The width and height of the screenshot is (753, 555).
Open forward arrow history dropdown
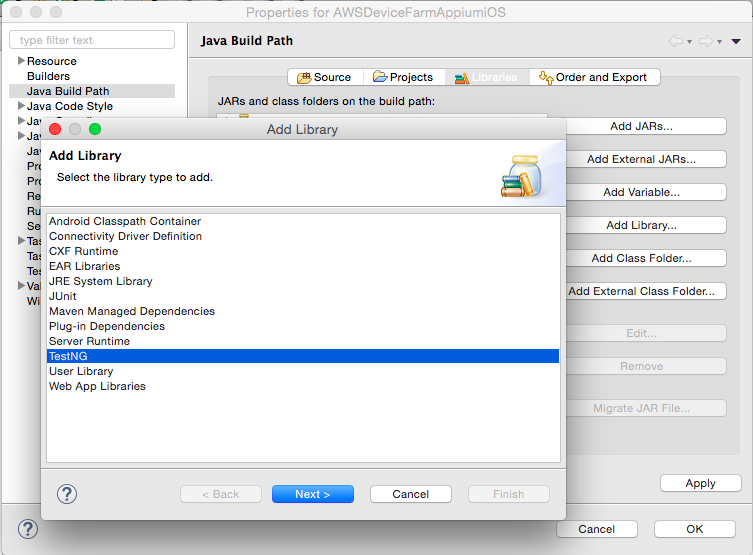click(719, 42)
